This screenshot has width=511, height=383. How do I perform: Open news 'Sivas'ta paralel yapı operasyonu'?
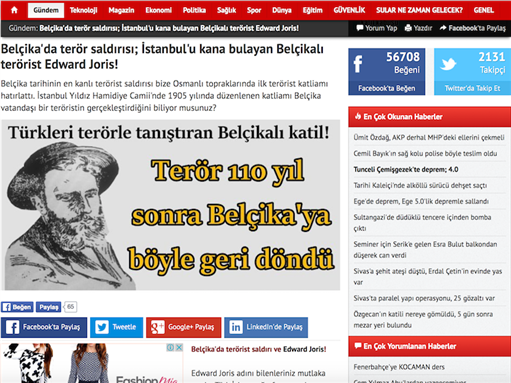(x=424, y=298)
